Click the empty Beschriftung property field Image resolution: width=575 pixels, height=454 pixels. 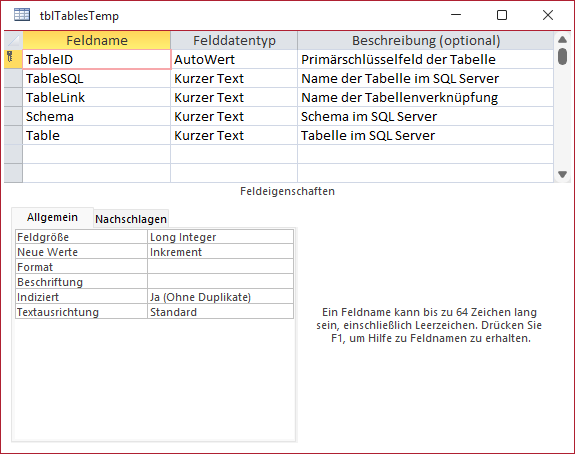tap(220, 282)
